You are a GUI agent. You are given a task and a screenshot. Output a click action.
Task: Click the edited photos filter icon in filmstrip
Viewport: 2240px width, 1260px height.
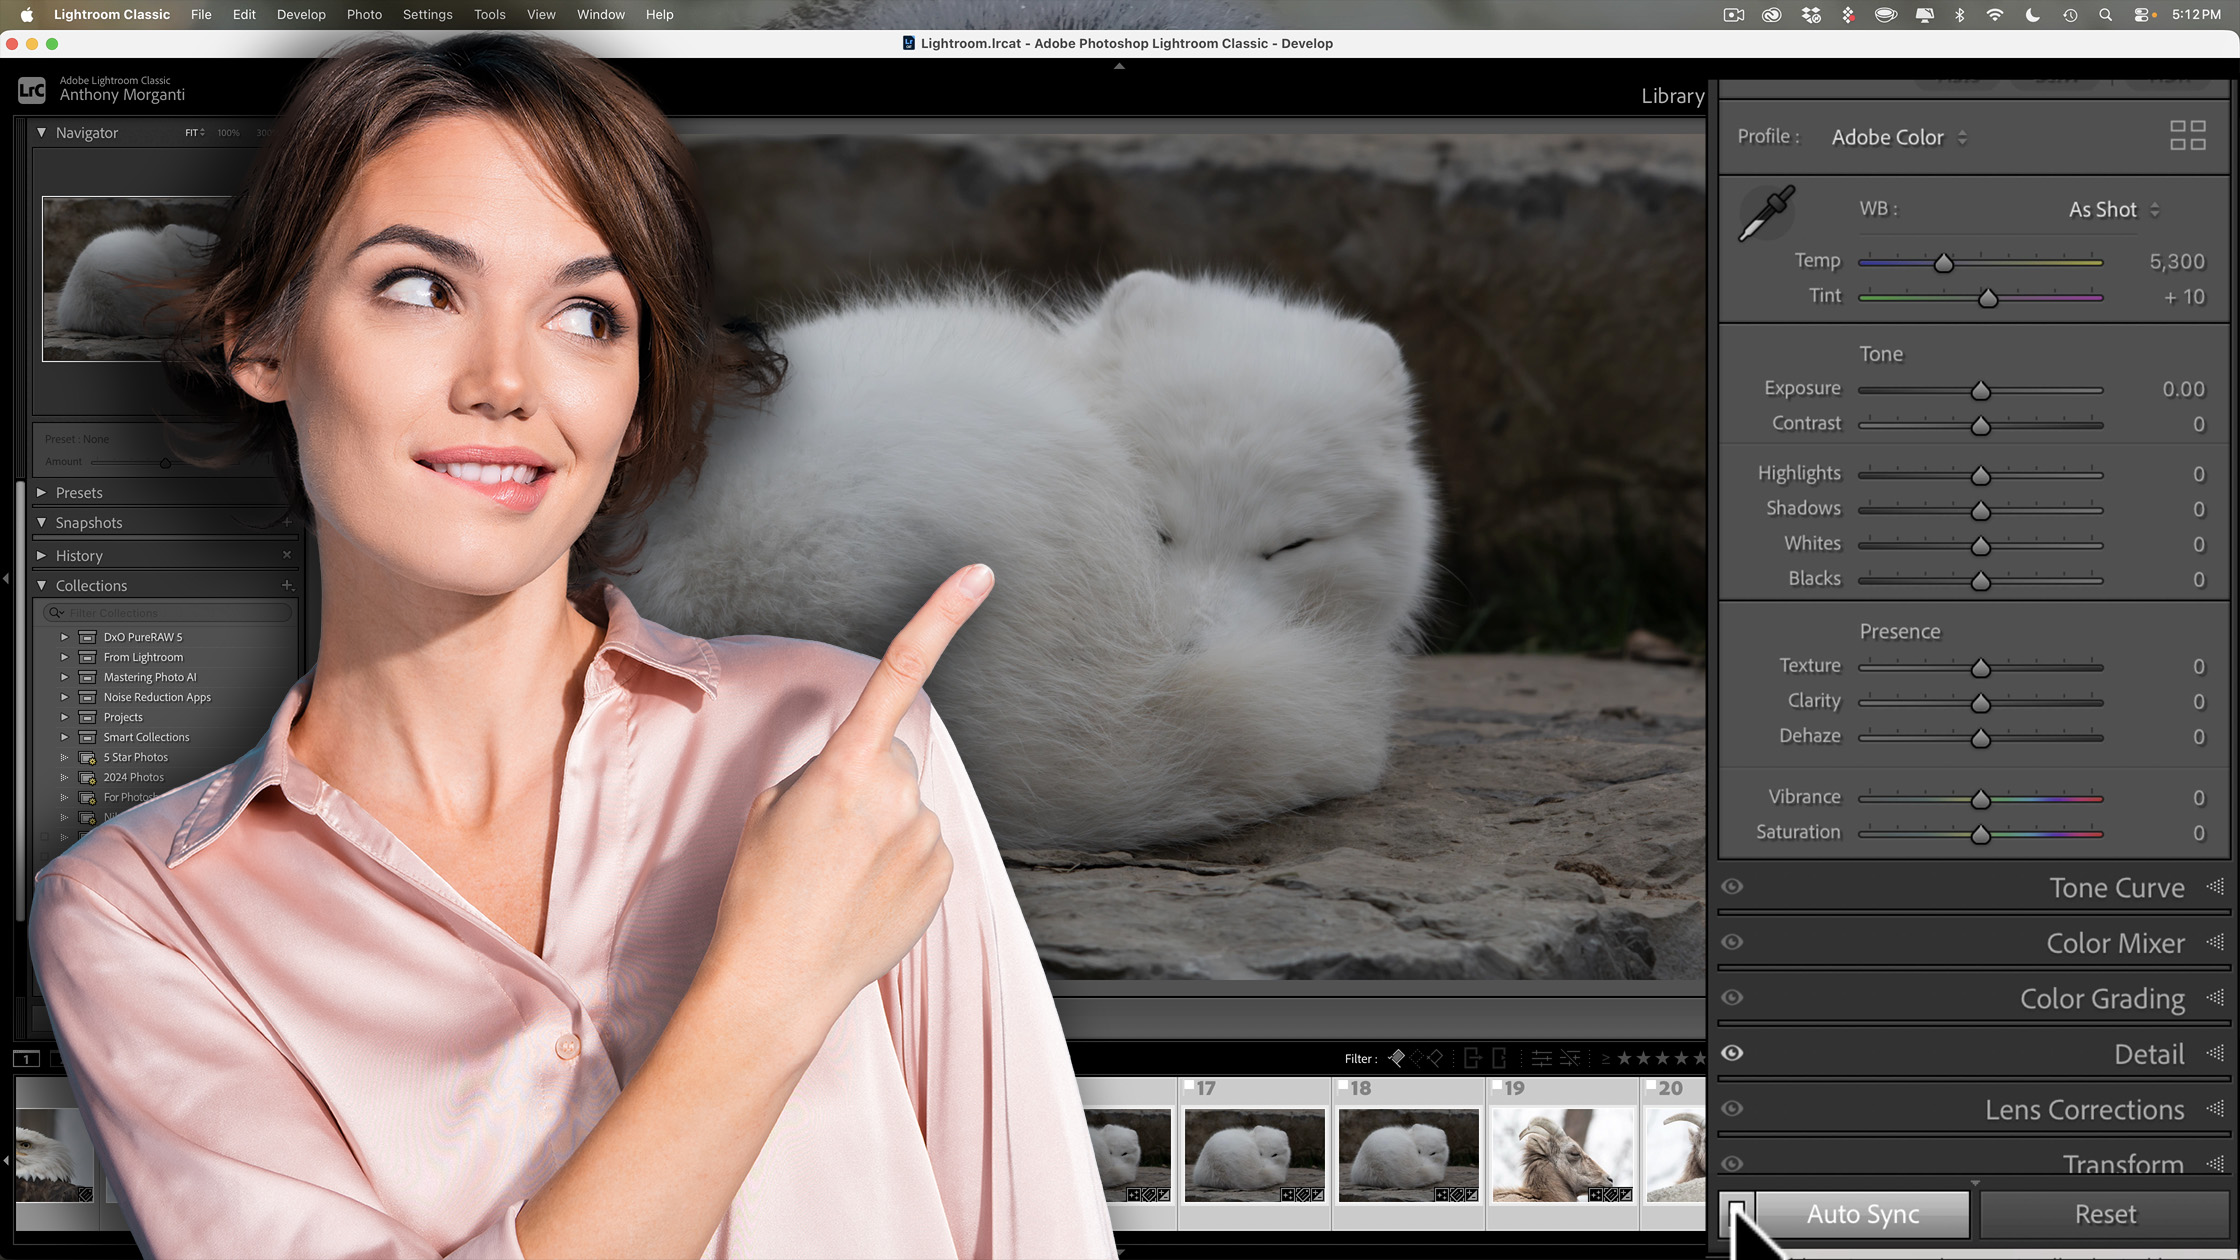pos(1544,1058)
